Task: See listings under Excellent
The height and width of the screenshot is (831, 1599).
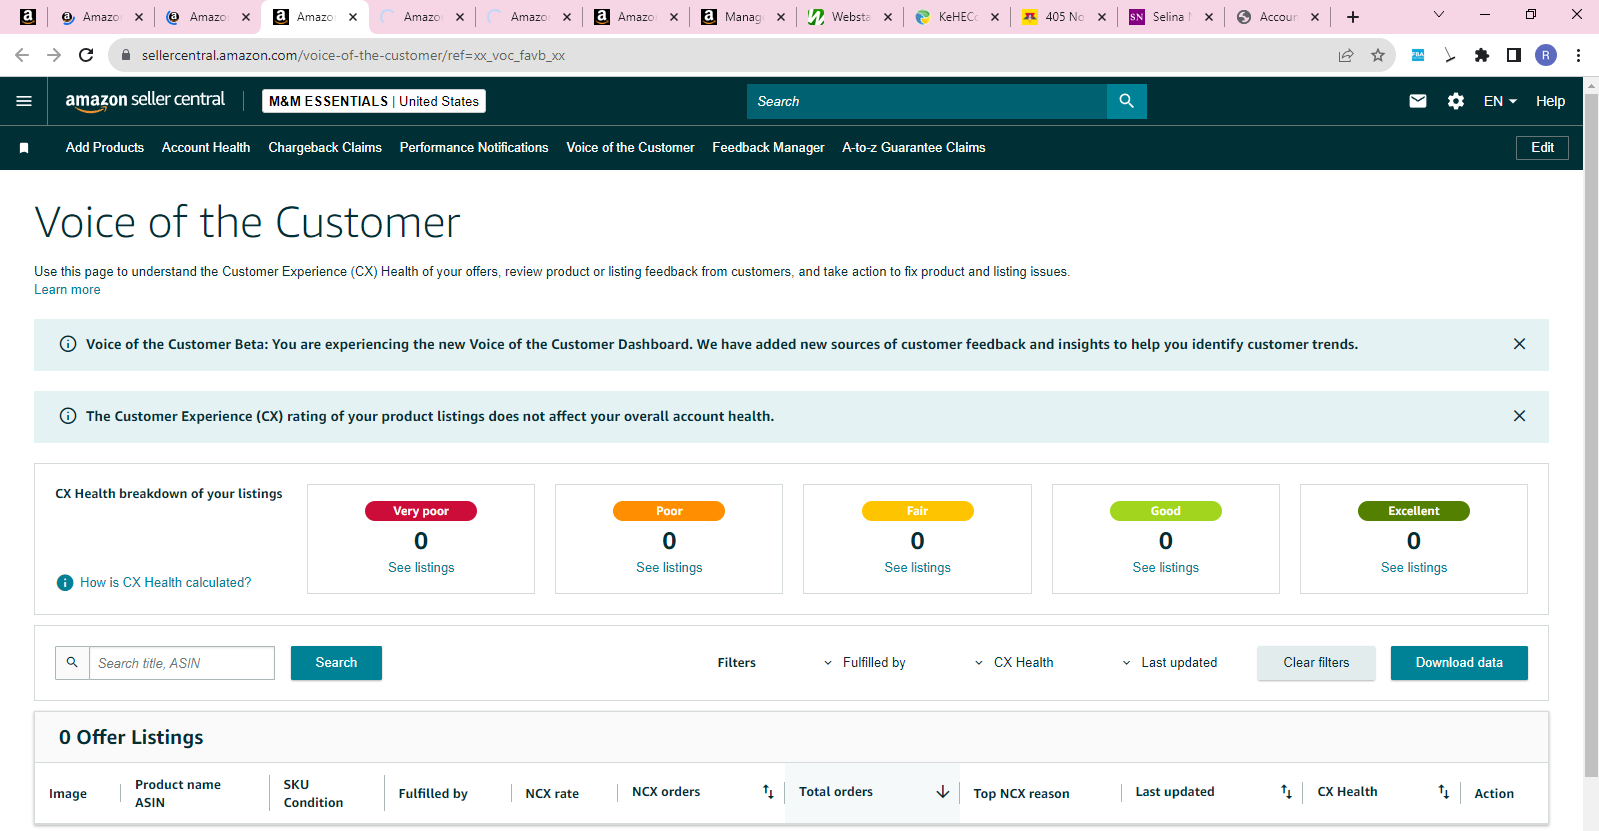Action: coord(1413,567)
